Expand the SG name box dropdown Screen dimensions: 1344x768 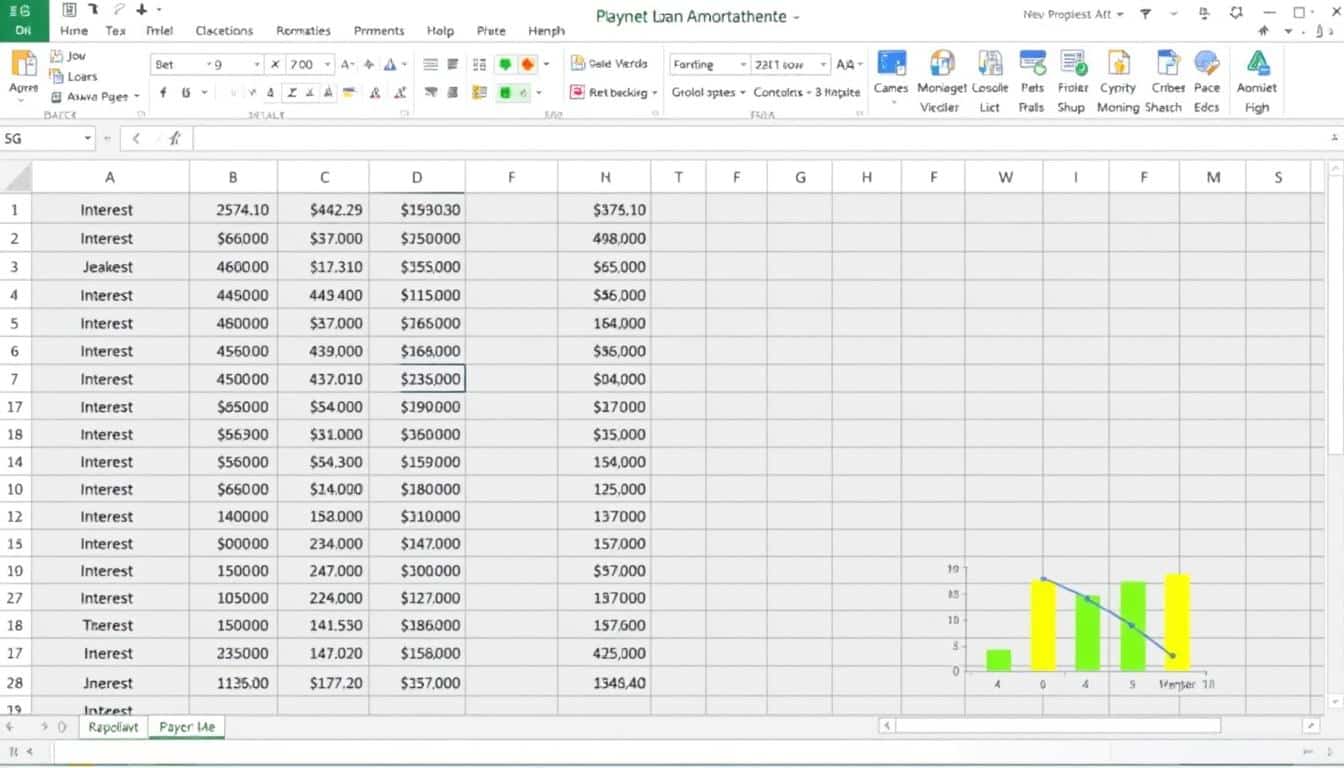[88, 139]
